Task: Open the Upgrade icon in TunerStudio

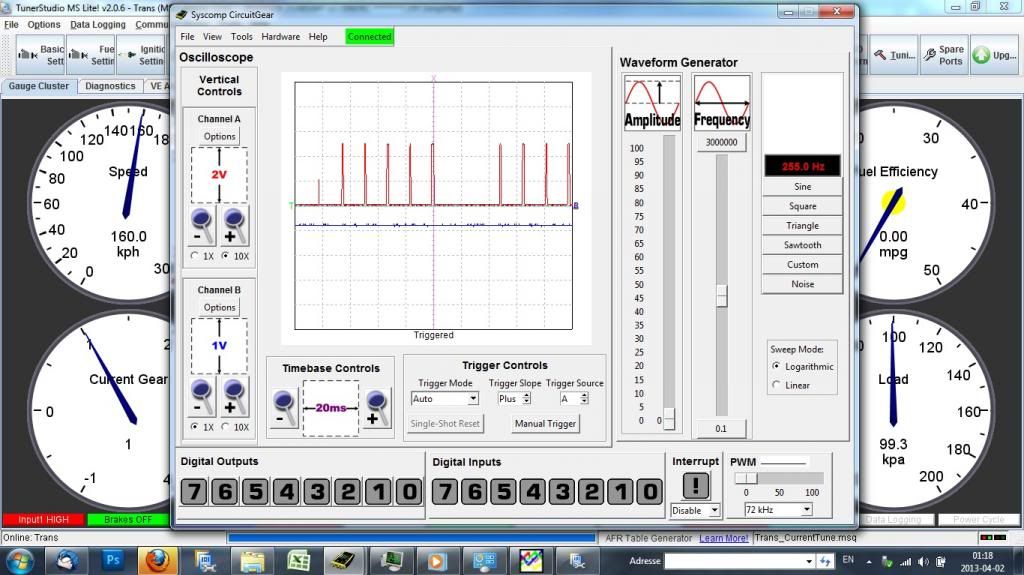Action: click(993, 56)
